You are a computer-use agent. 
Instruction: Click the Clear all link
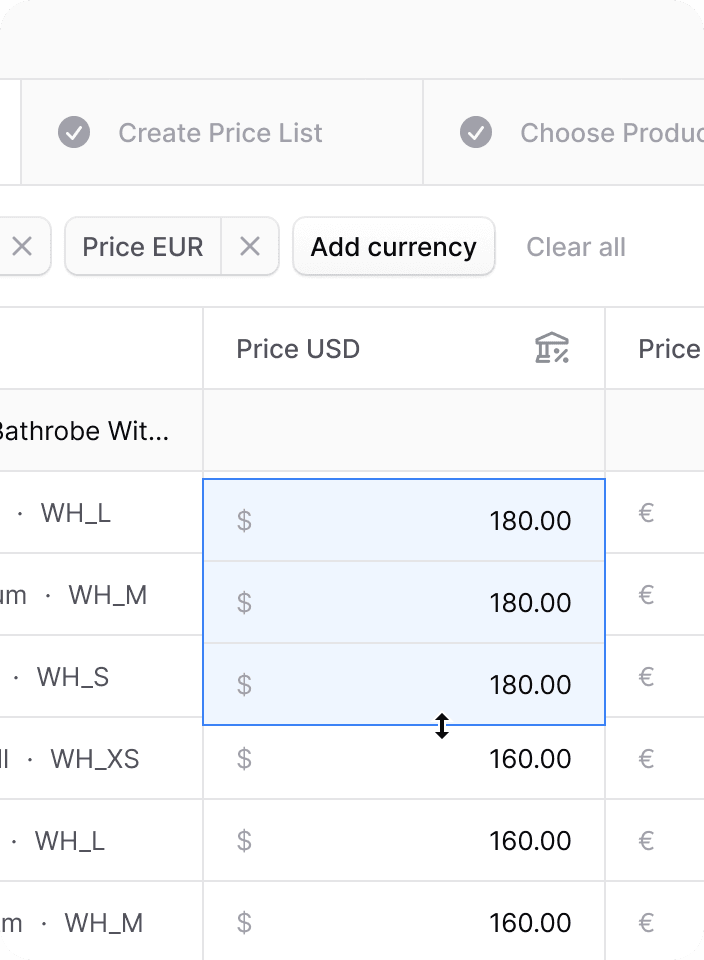[x=575, y=247]
